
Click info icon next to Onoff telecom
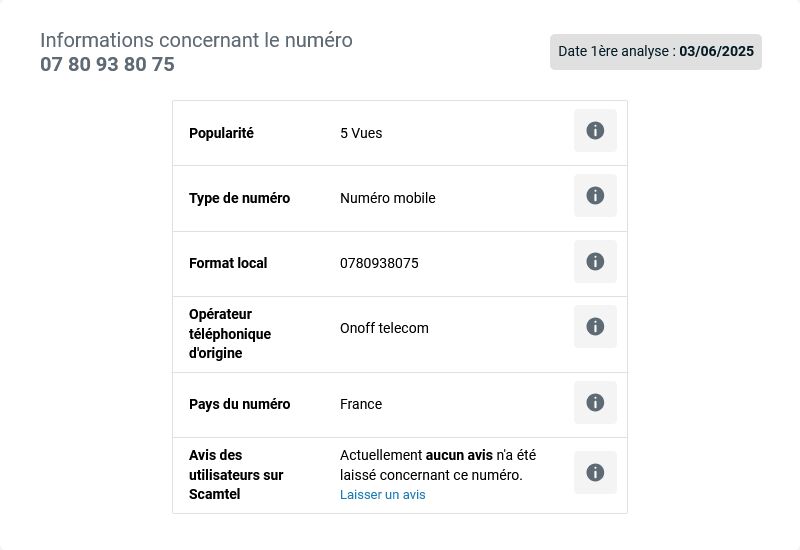click(595, 327)
